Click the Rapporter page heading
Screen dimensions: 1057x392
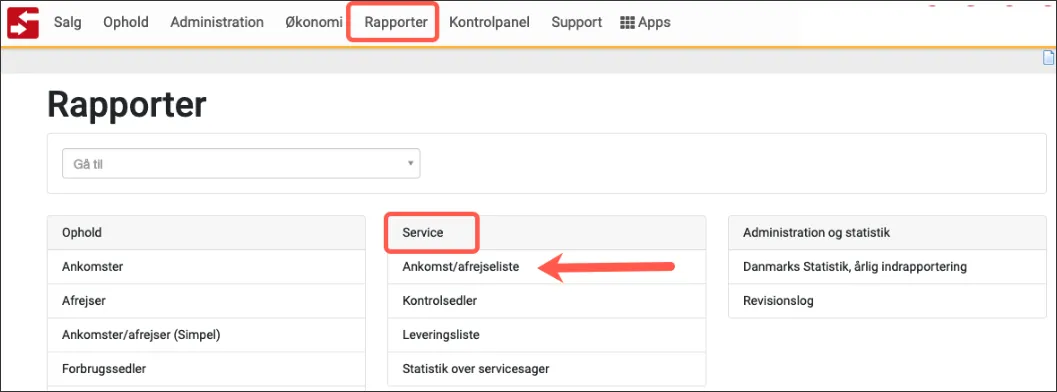[x=127, y=106]
